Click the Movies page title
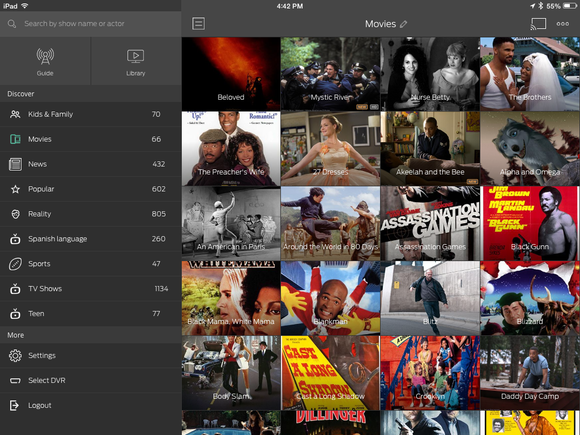 [380, 24]
